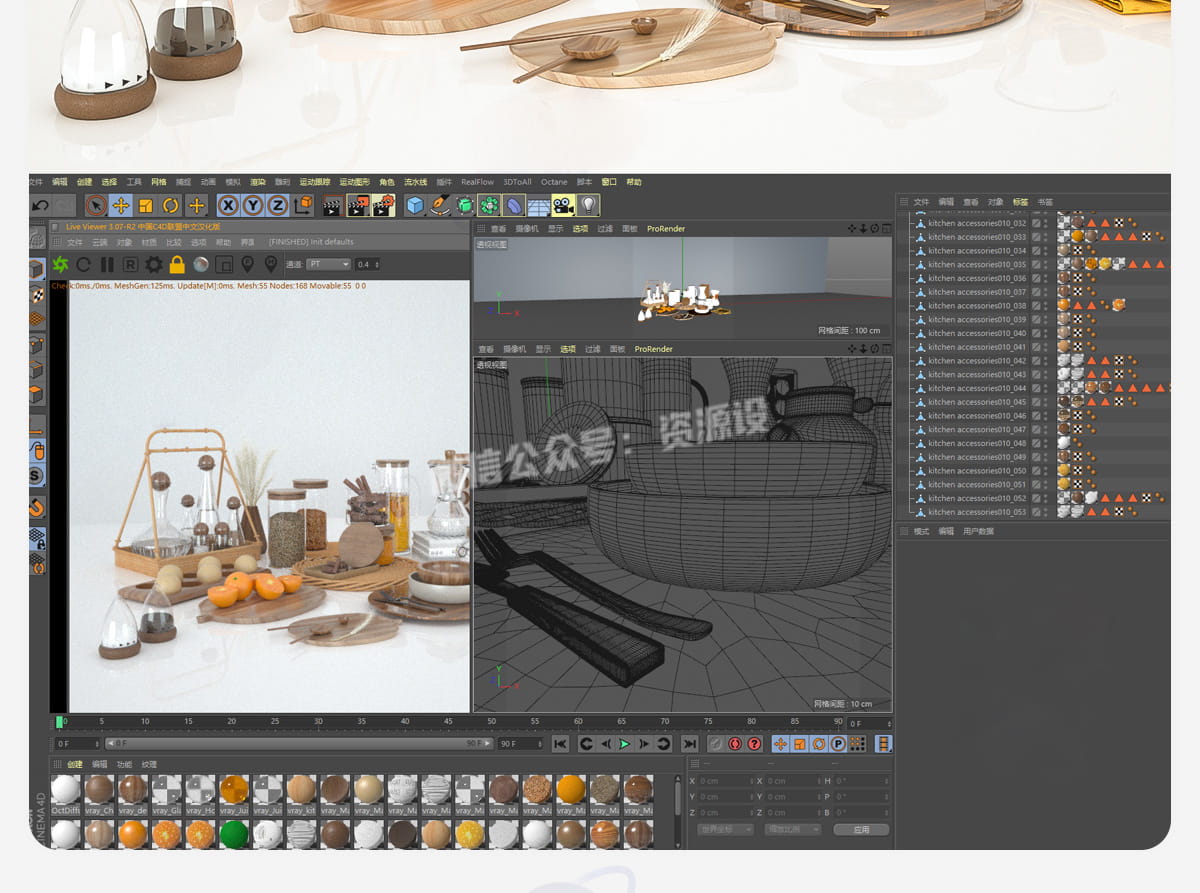Click the end frame 90 F stepper field
1200x893 pixels.
(x=520, y=744)
